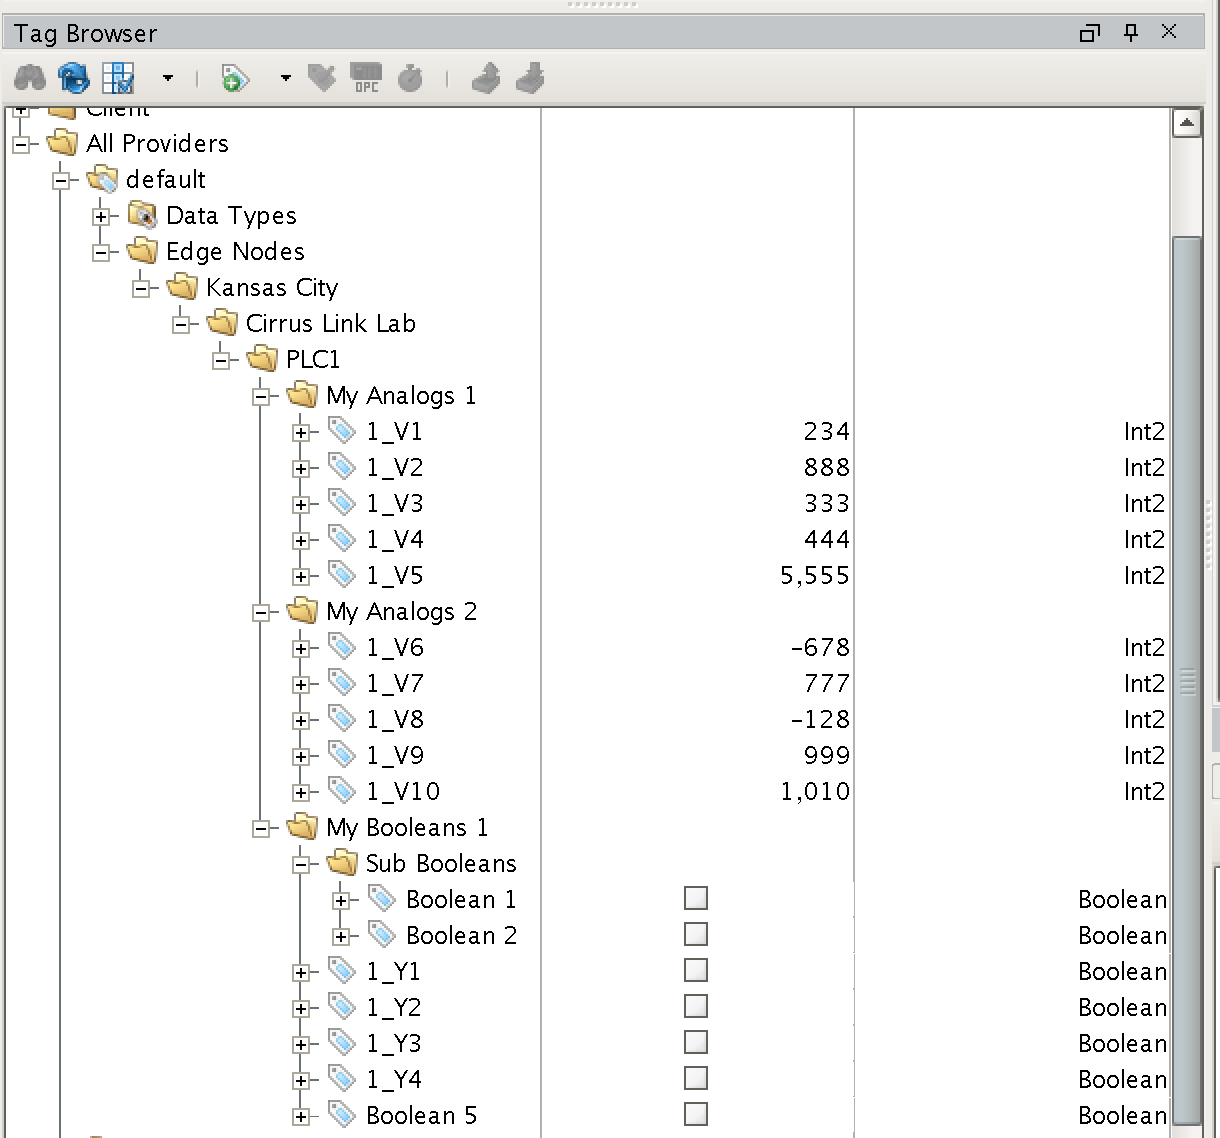
Task: Click the OPC browser icon
Action: [366, 77]
